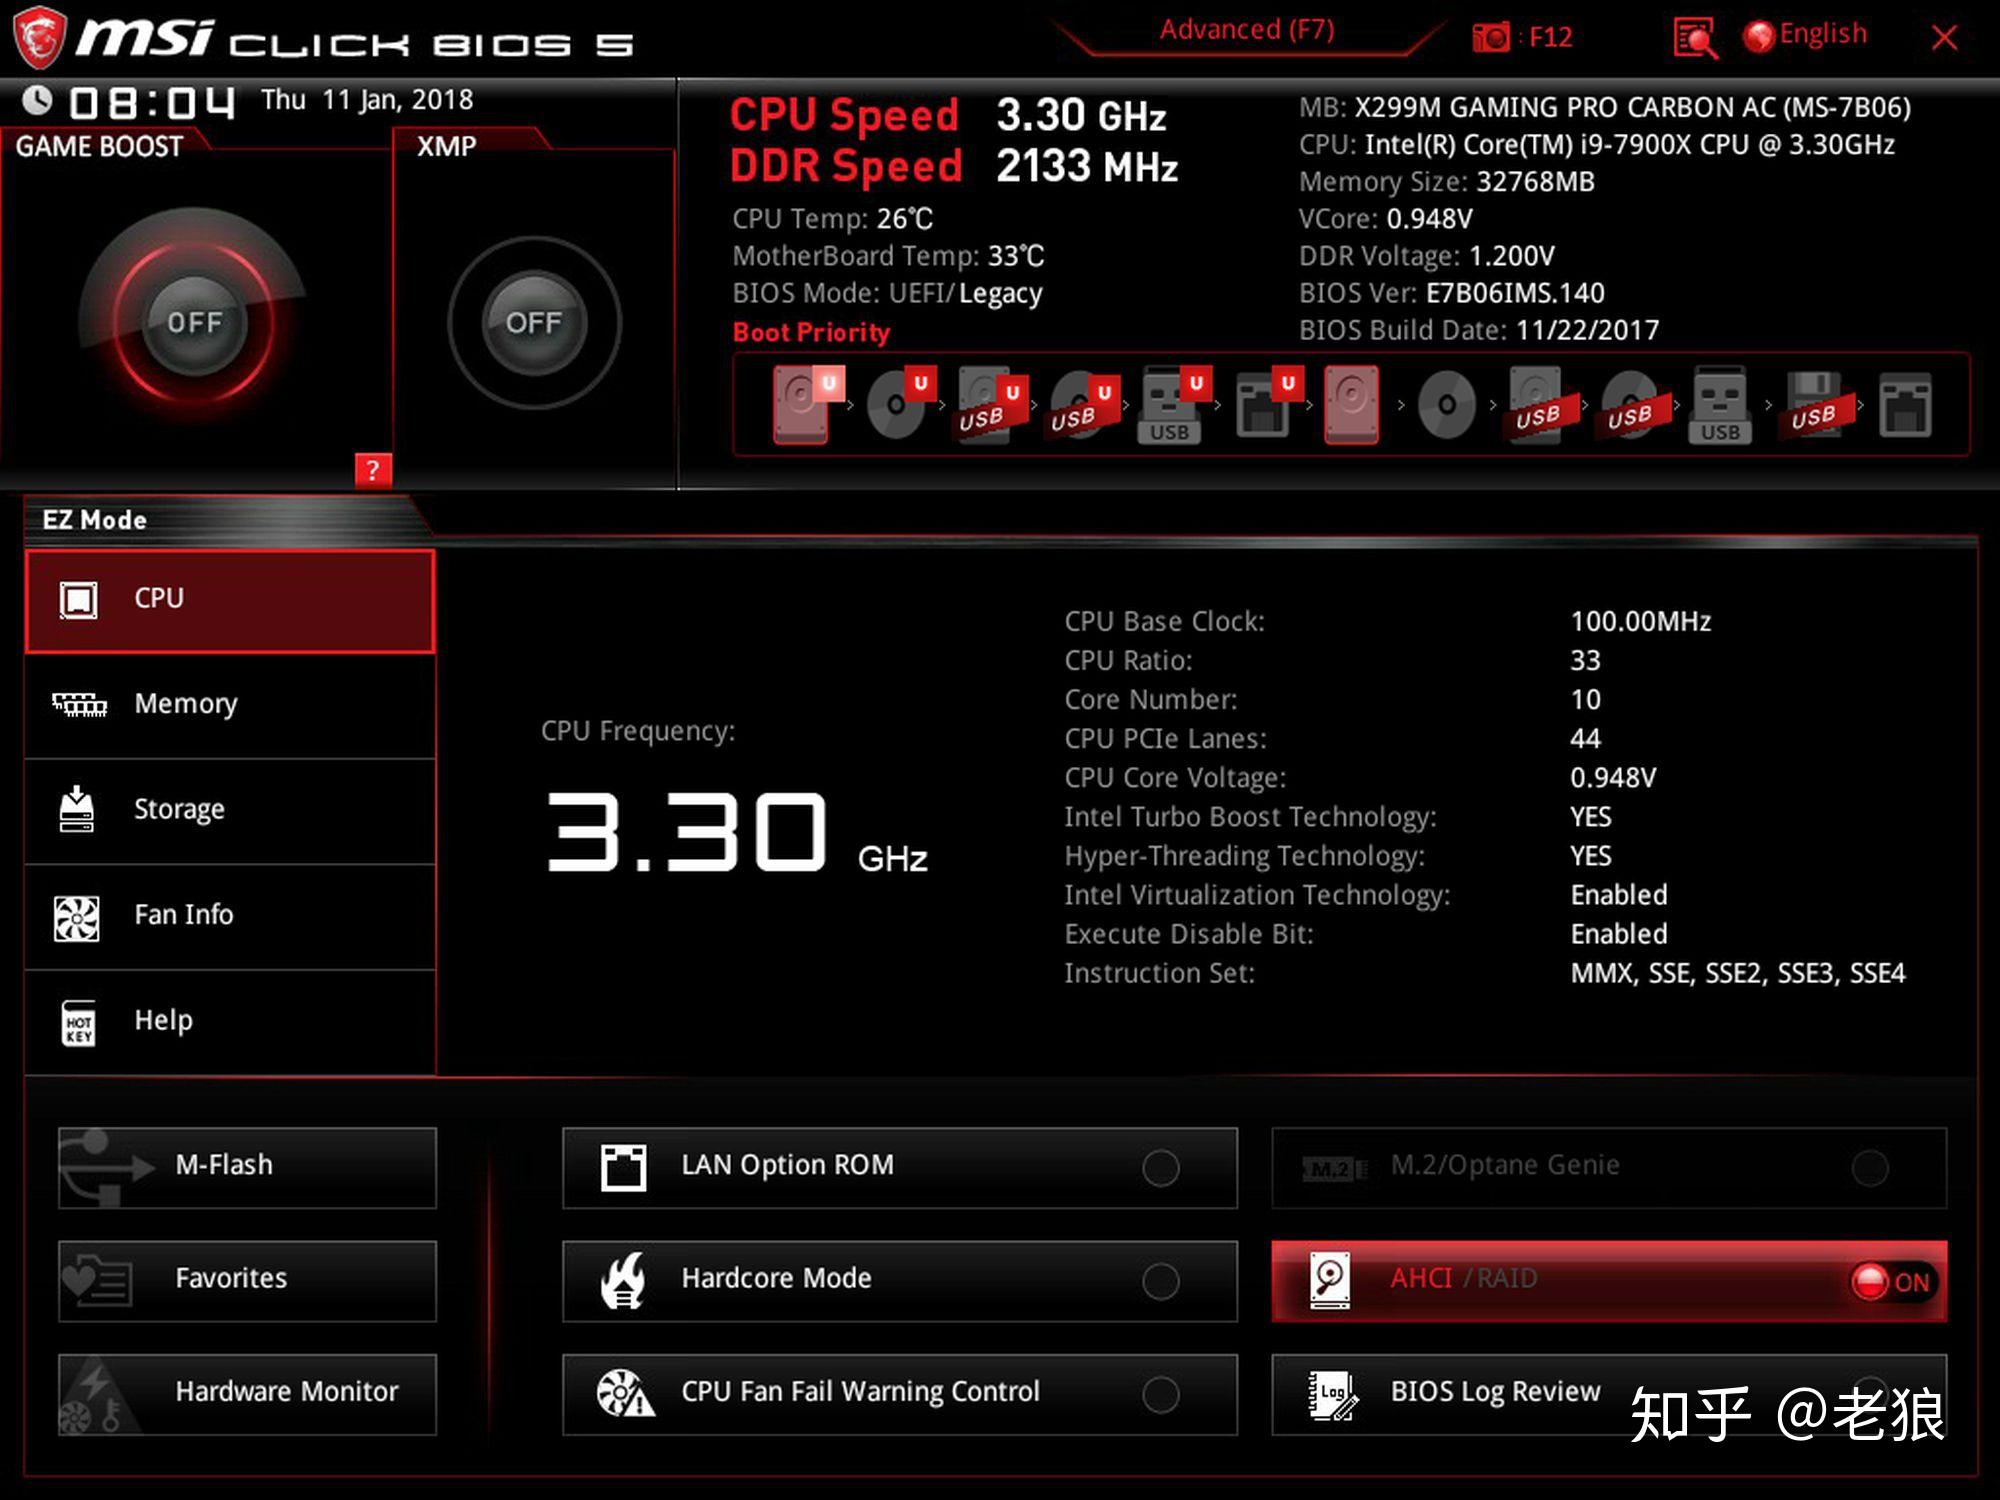Open the Favorites menu button
Viewport: 2000px width, 1500px height.
(247, 1280)
